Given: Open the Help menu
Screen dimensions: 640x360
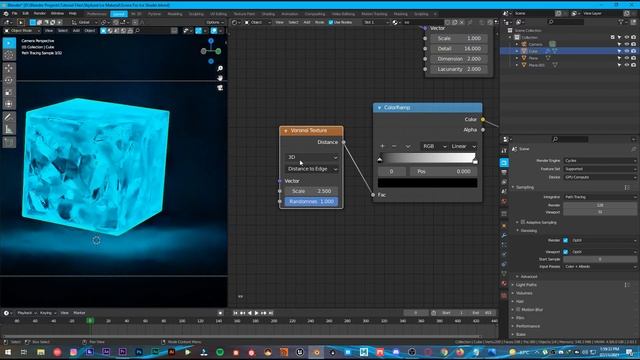Looking at the screenshot, I should (x=73, y=13).
